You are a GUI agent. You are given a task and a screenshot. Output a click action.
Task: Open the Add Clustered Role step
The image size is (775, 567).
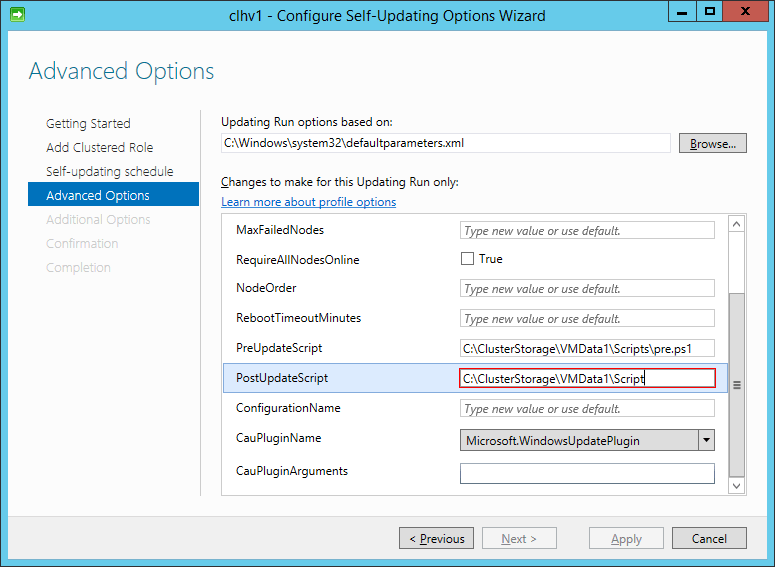[x=99, y=147]
